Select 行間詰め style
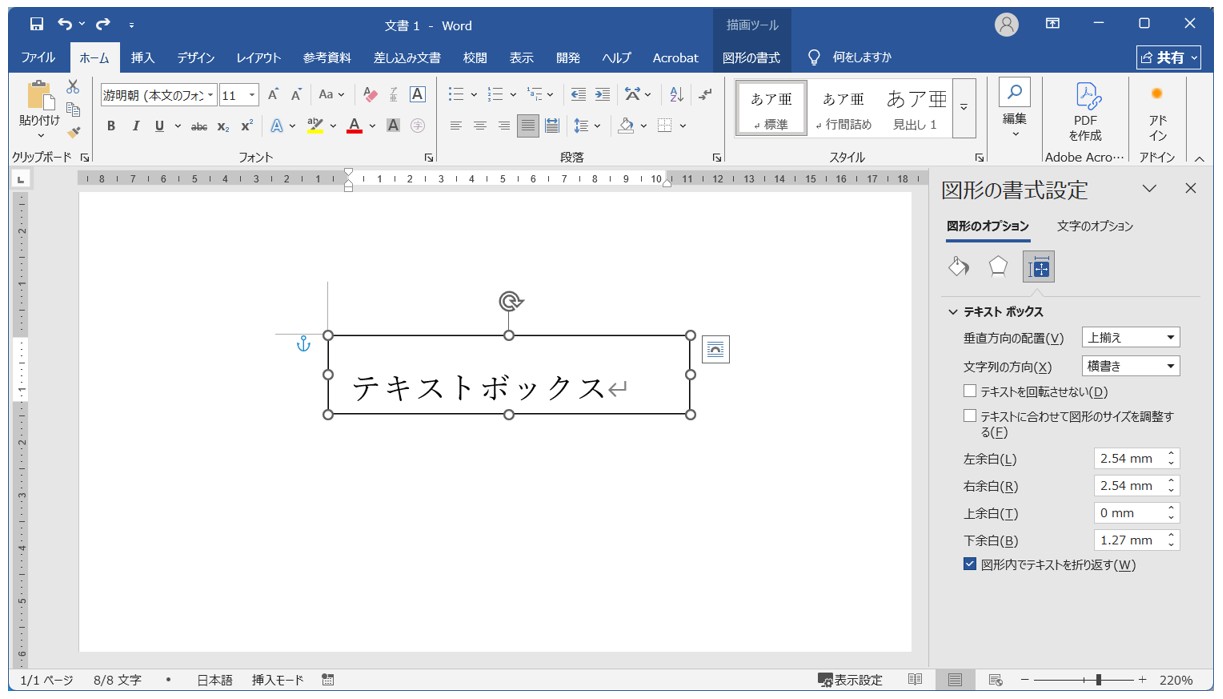 [x=843, y=107]
